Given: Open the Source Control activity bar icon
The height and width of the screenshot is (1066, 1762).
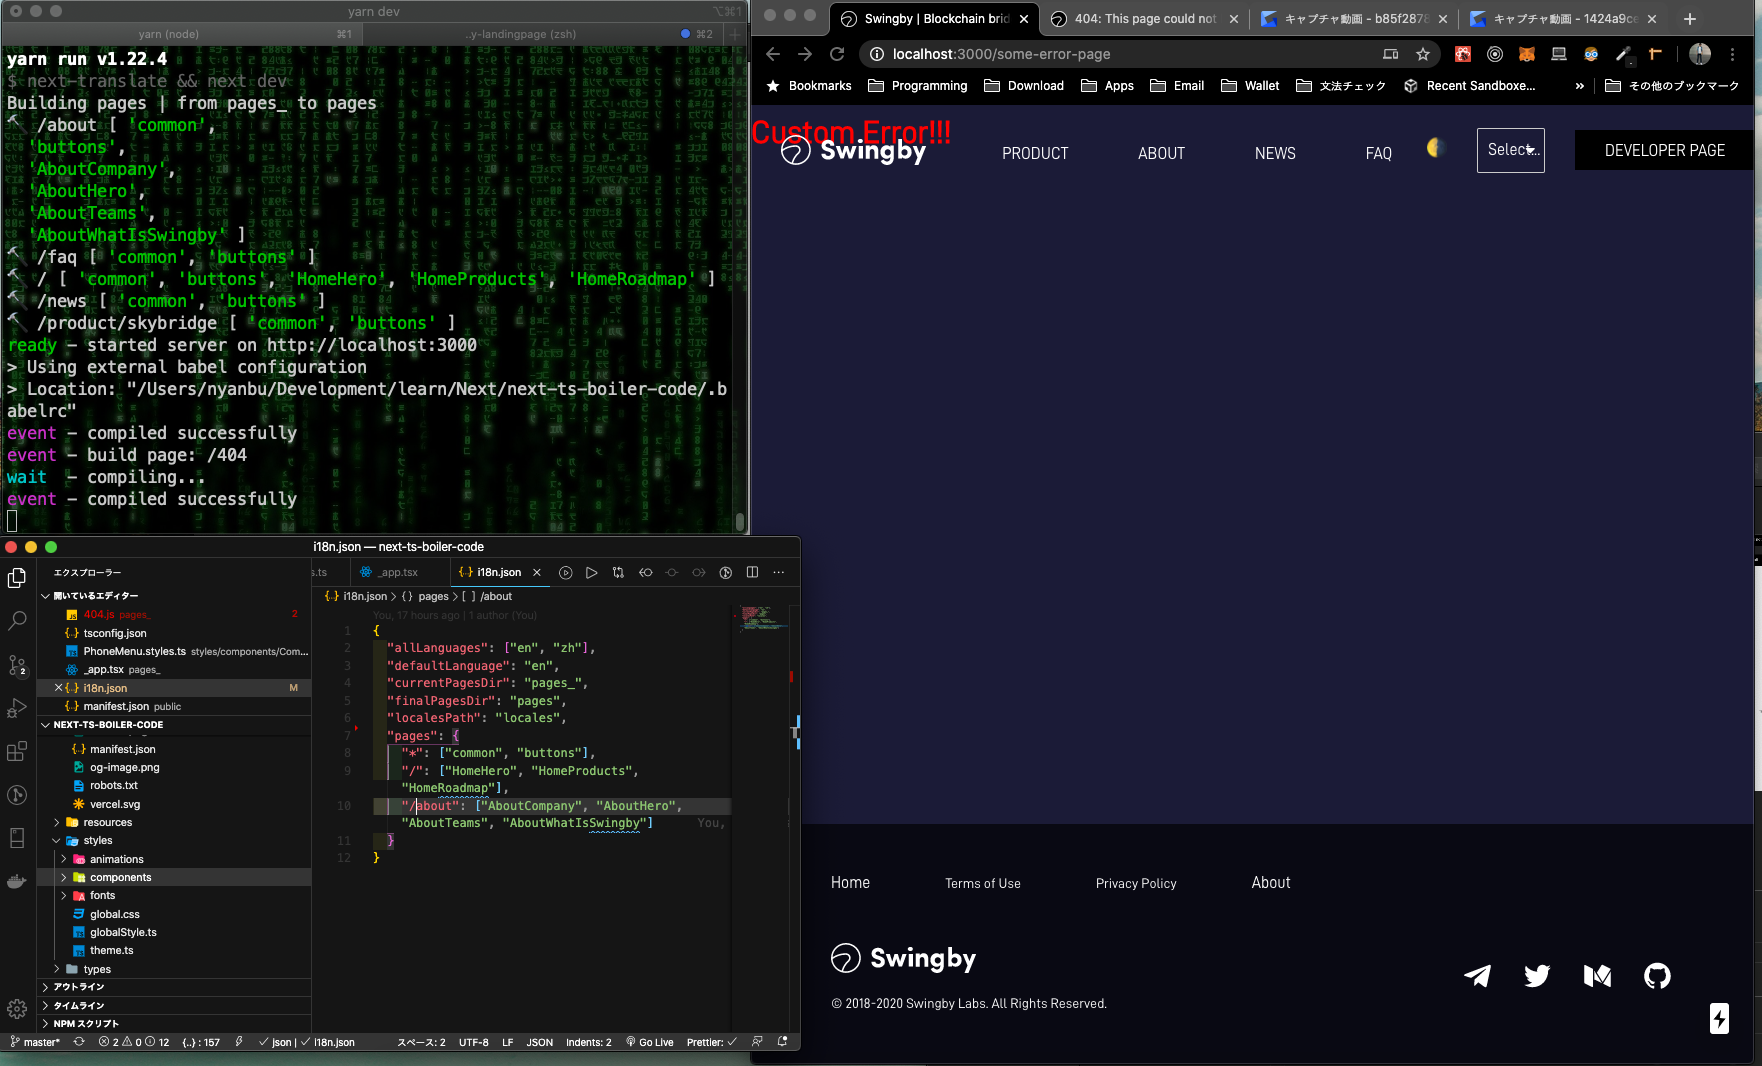Looking at the screenshot, I should click(17, 665).
